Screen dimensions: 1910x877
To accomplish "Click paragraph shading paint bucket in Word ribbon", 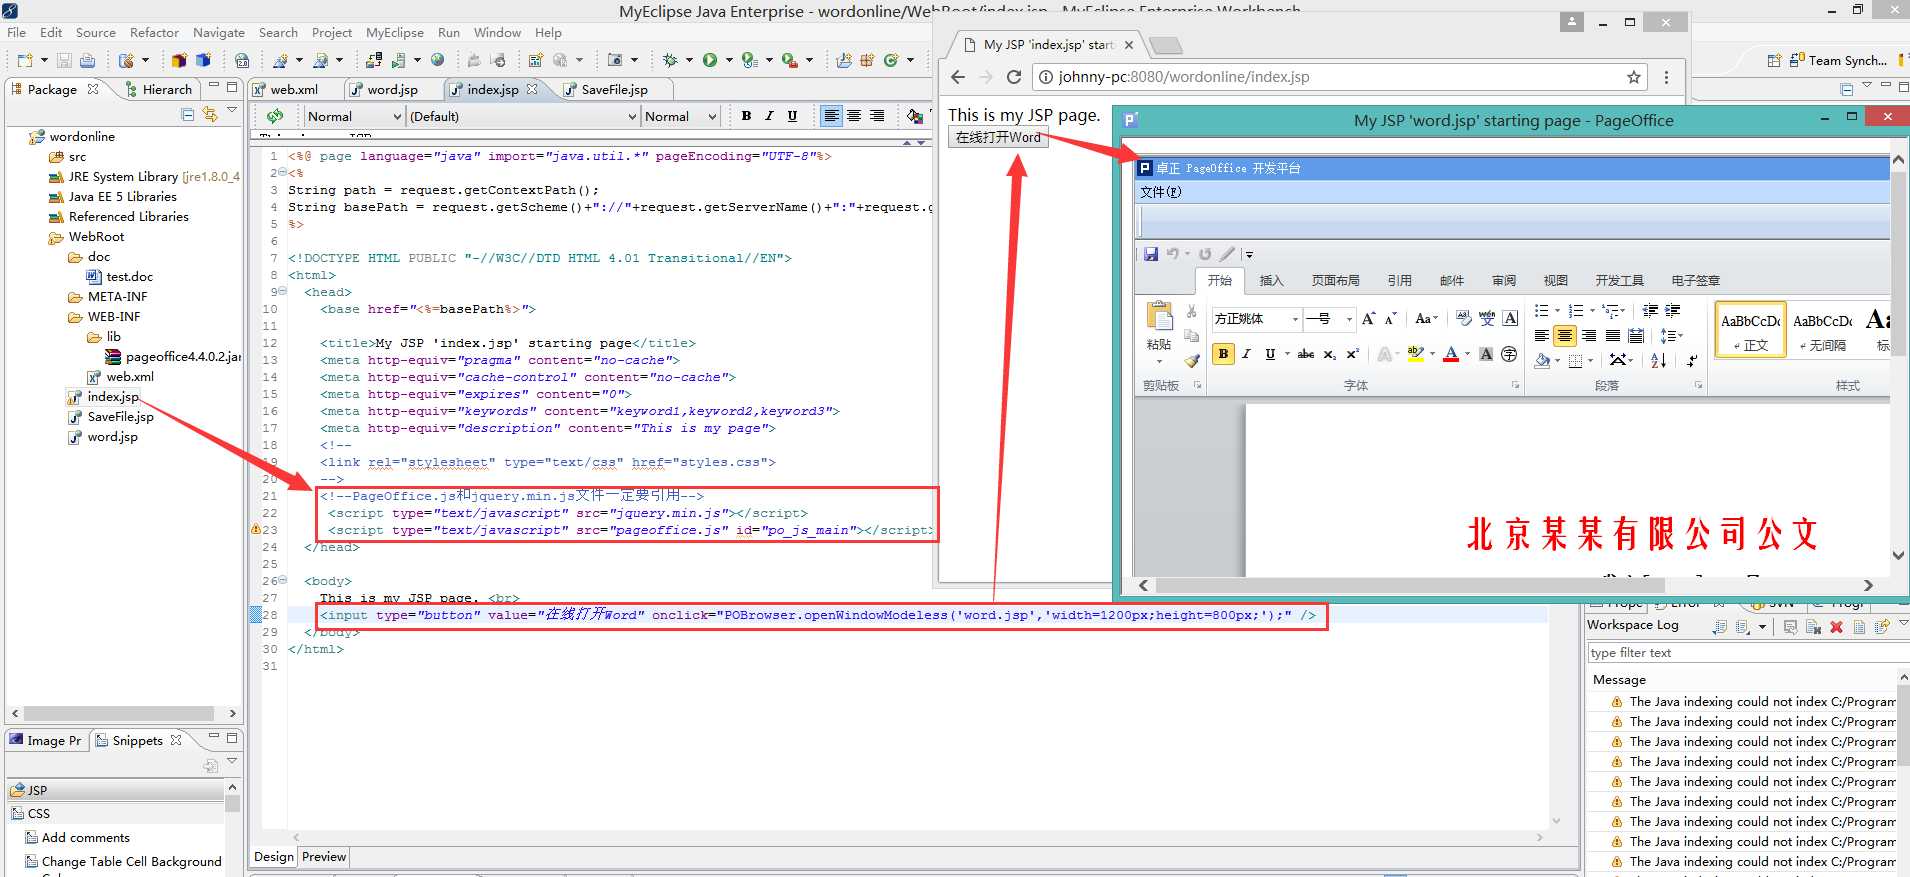I will [x=1542, y=360].
